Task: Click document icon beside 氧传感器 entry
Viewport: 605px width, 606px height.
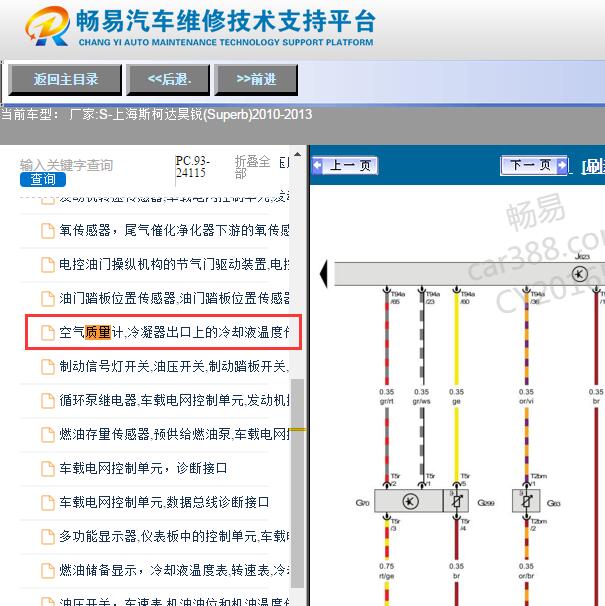Action: pyautogui.click(x=48, y=231)
